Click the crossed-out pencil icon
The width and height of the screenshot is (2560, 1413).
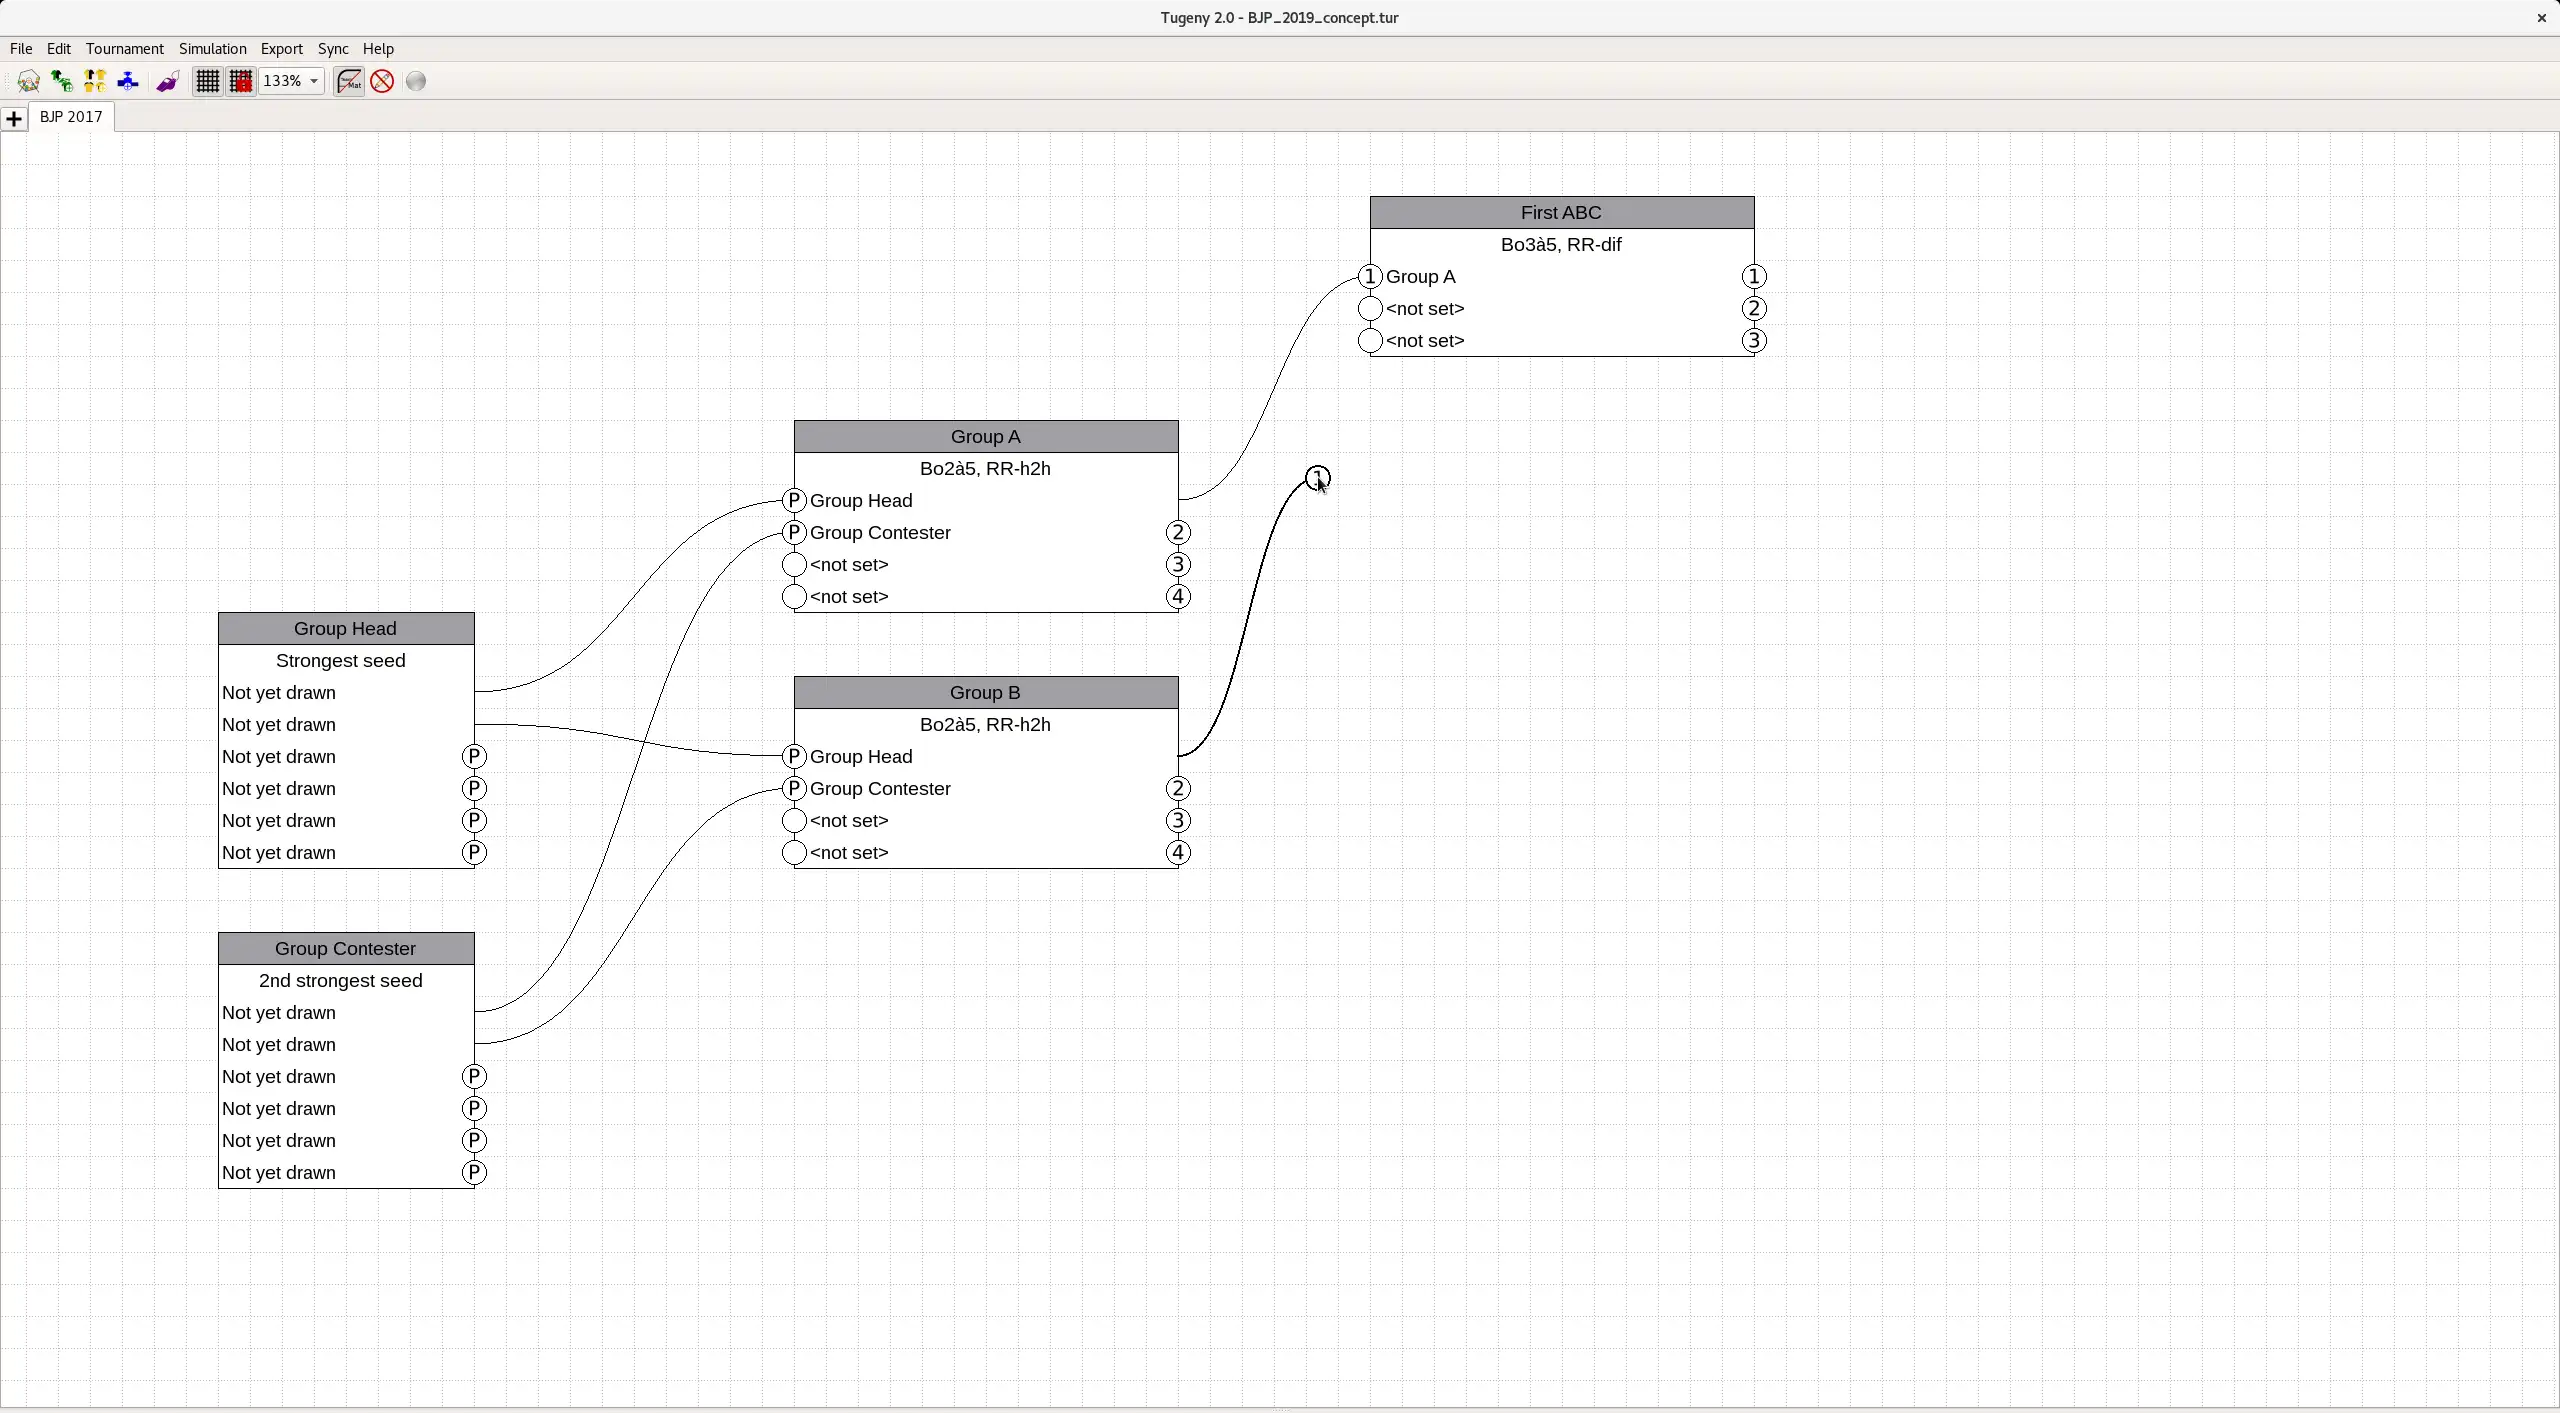pos(382,81)
